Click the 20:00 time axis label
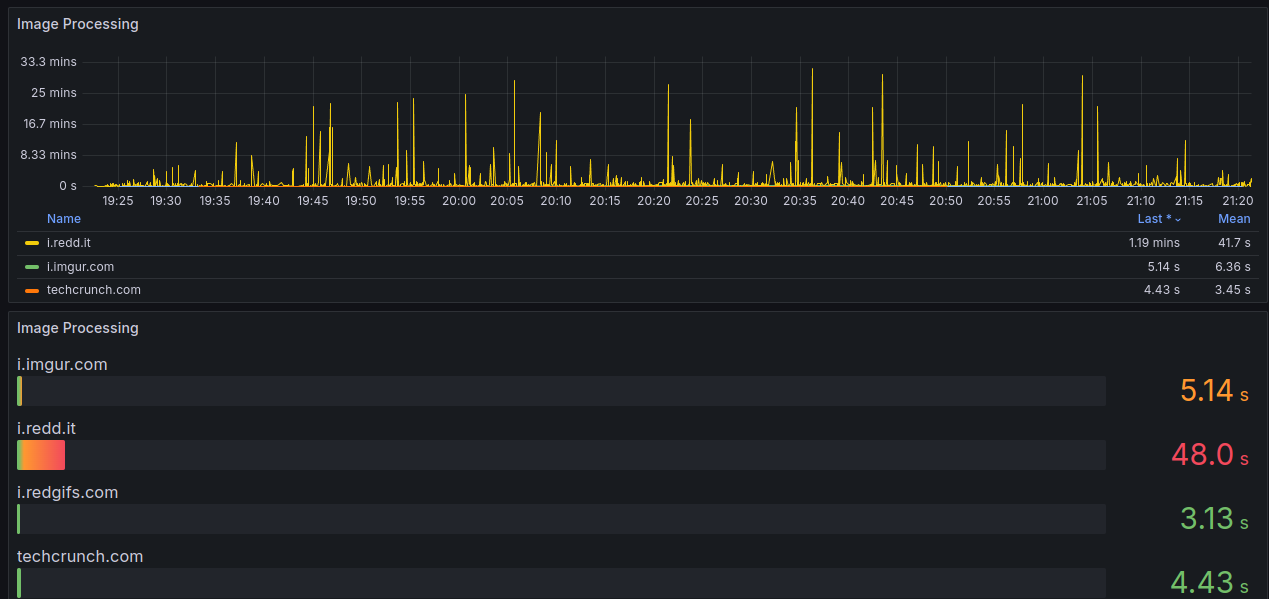Image resolution: width=1269 pixels, height=599 pixels. 459,201
